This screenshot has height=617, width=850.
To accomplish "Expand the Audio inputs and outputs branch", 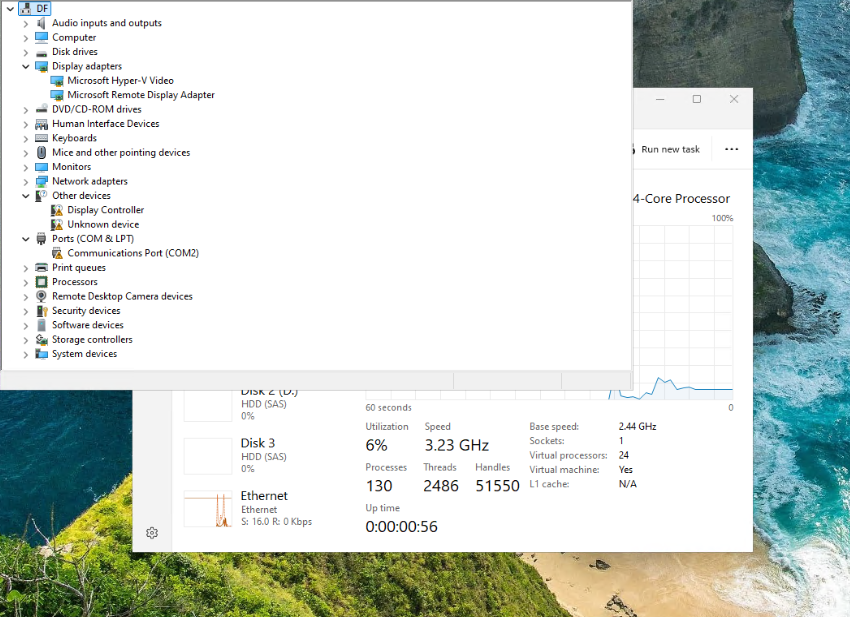I will coord(25,23).
